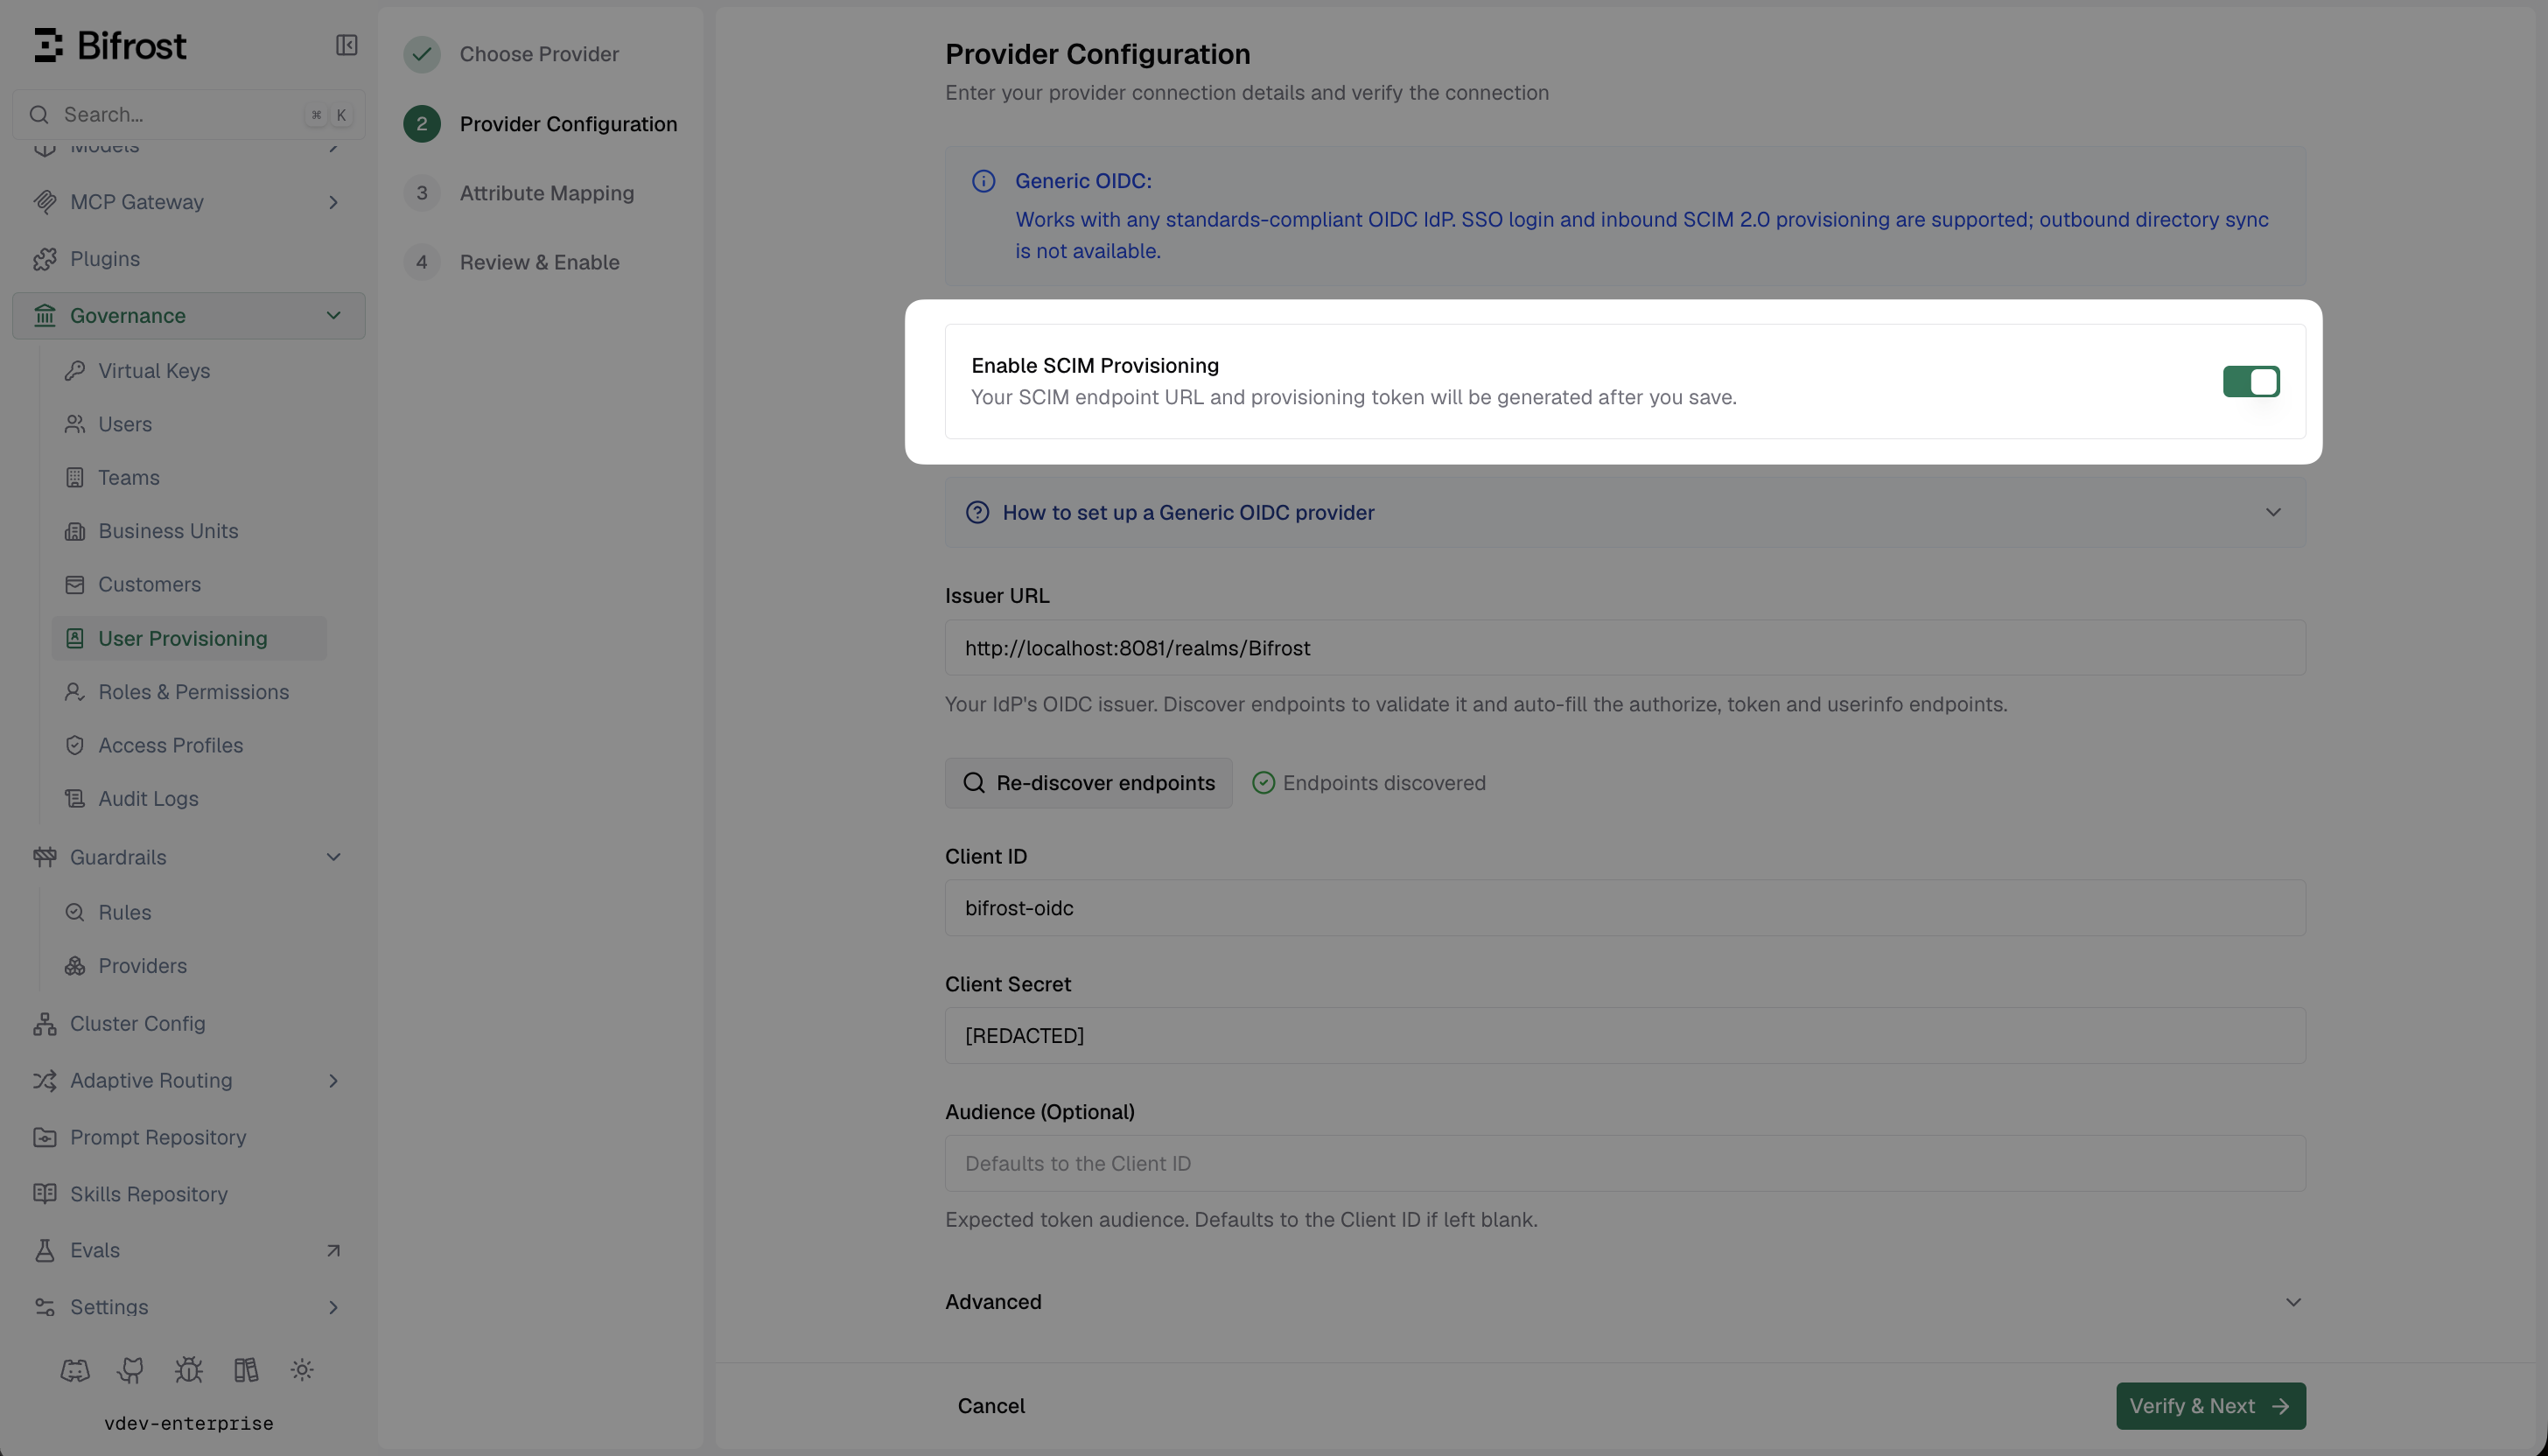Click the Verify & Next button
Viewport: 2548px width, 1456px height.
click(2210, 1406)
